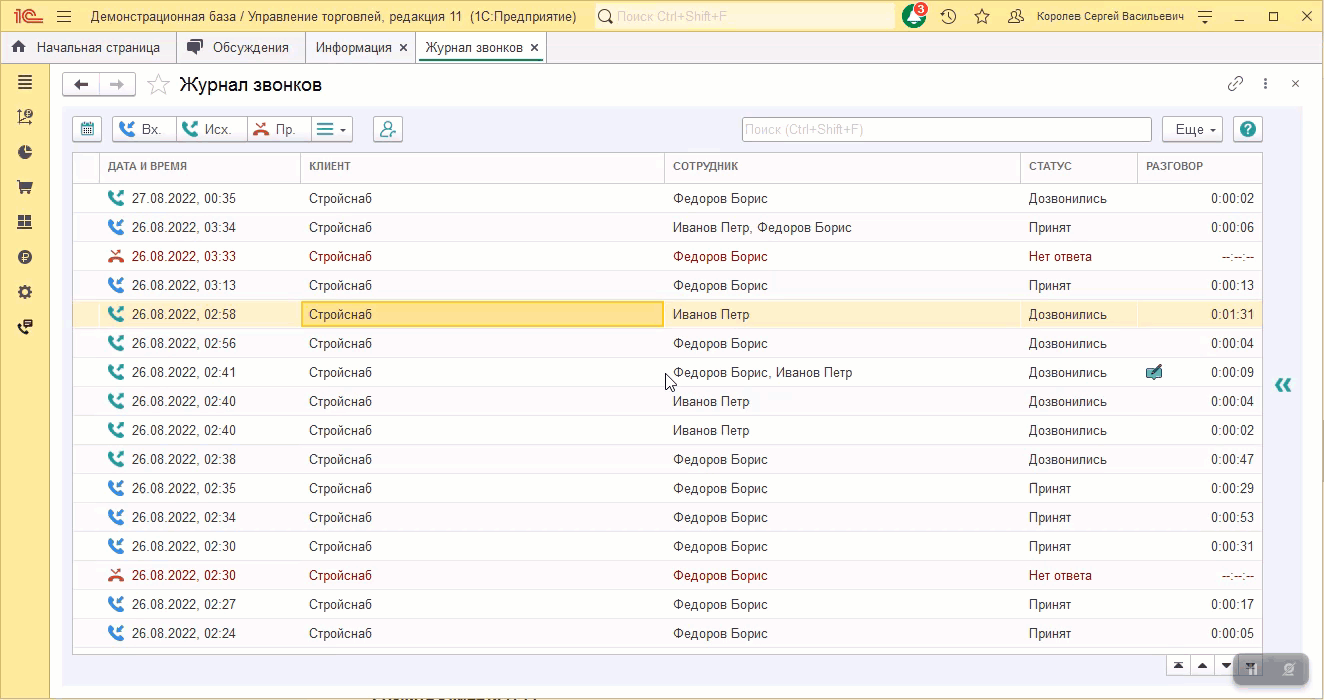Click the back navigation arrow button
The width and height of the screenshot is (1324, 700).
tap(82, 85)
